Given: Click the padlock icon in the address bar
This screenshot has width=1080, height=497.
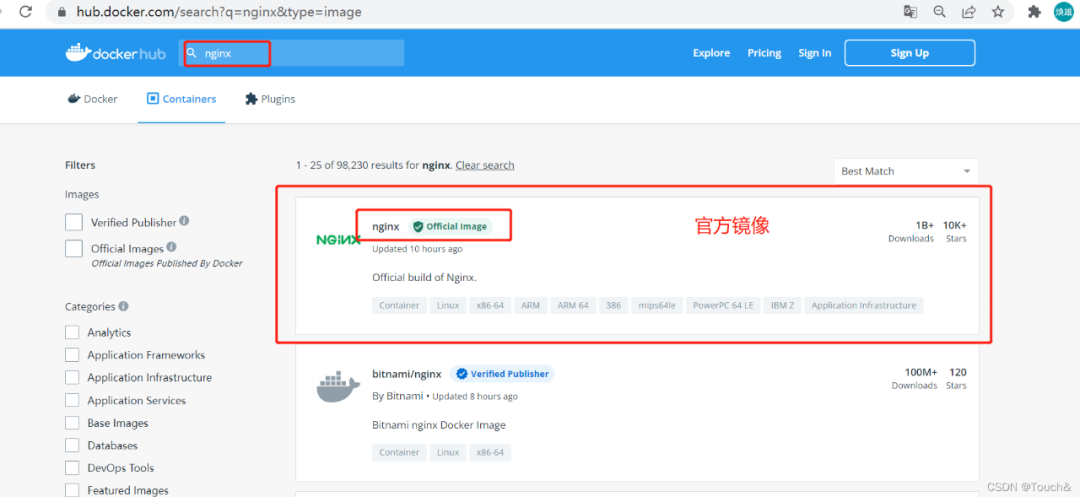Looking at the screenshot, I should click(62, 12).
